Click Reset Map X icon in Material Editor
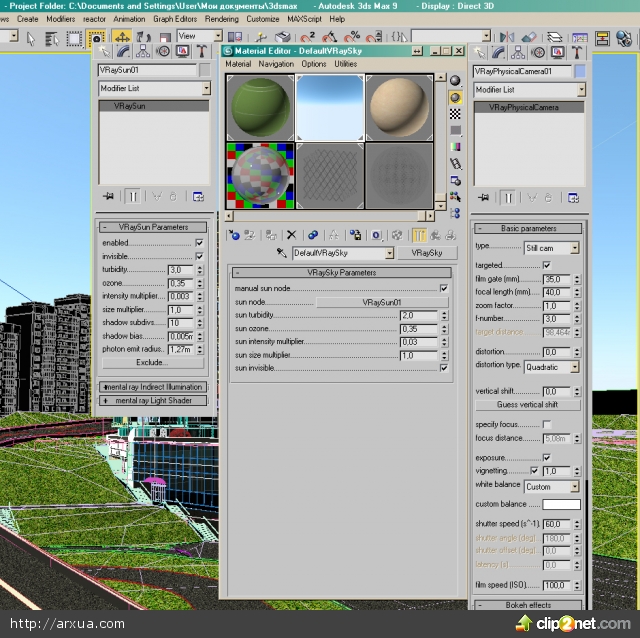Viewport: 640px width, 638px height. 291,235
